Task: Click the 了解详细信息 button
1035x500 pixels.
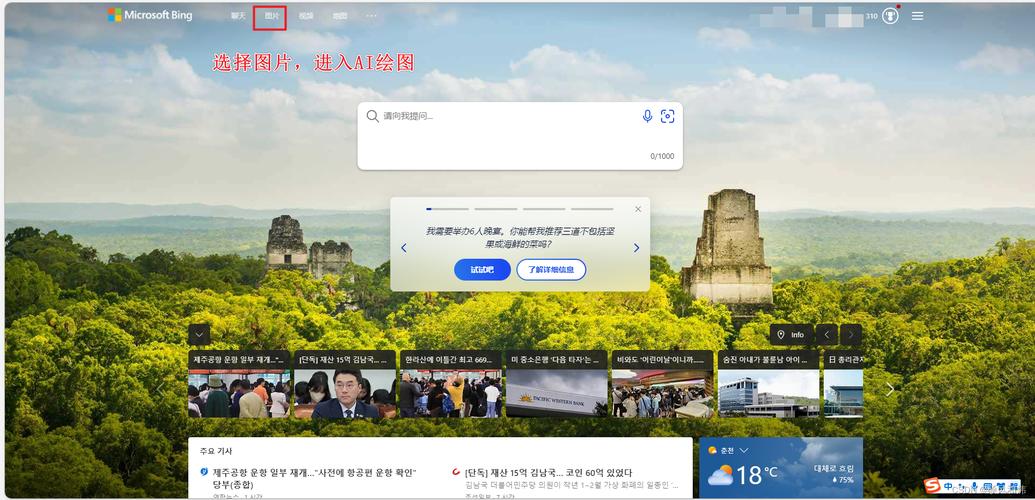Action: [x=551, y=270]
